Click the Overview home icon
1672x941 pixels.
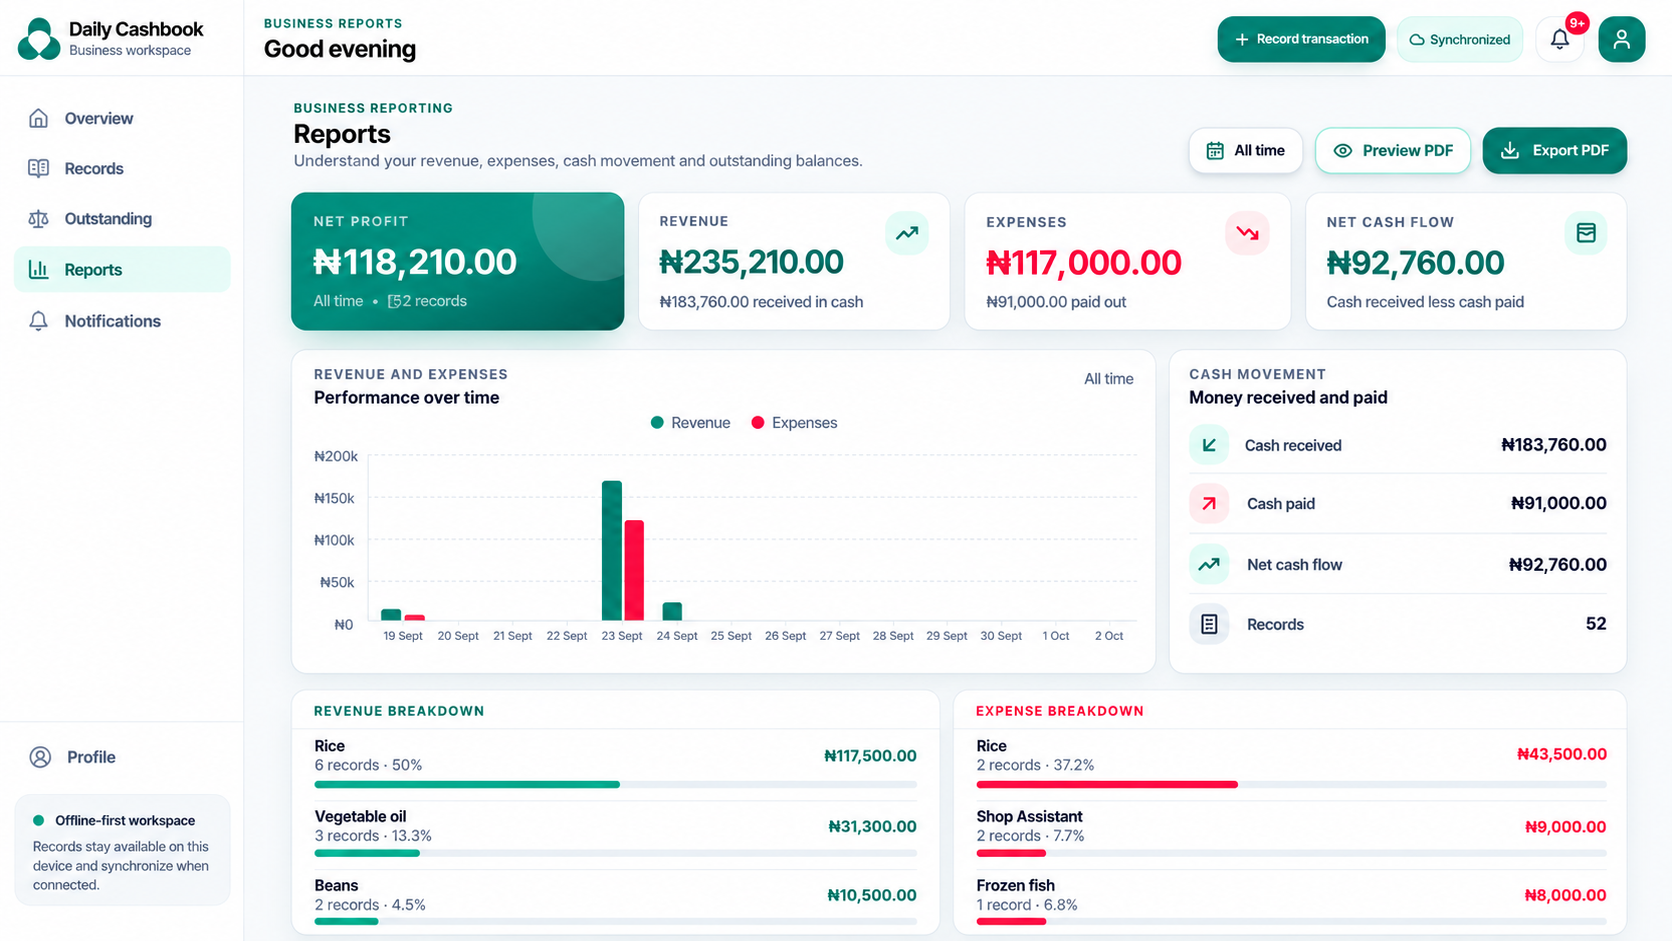click(39, 118)
